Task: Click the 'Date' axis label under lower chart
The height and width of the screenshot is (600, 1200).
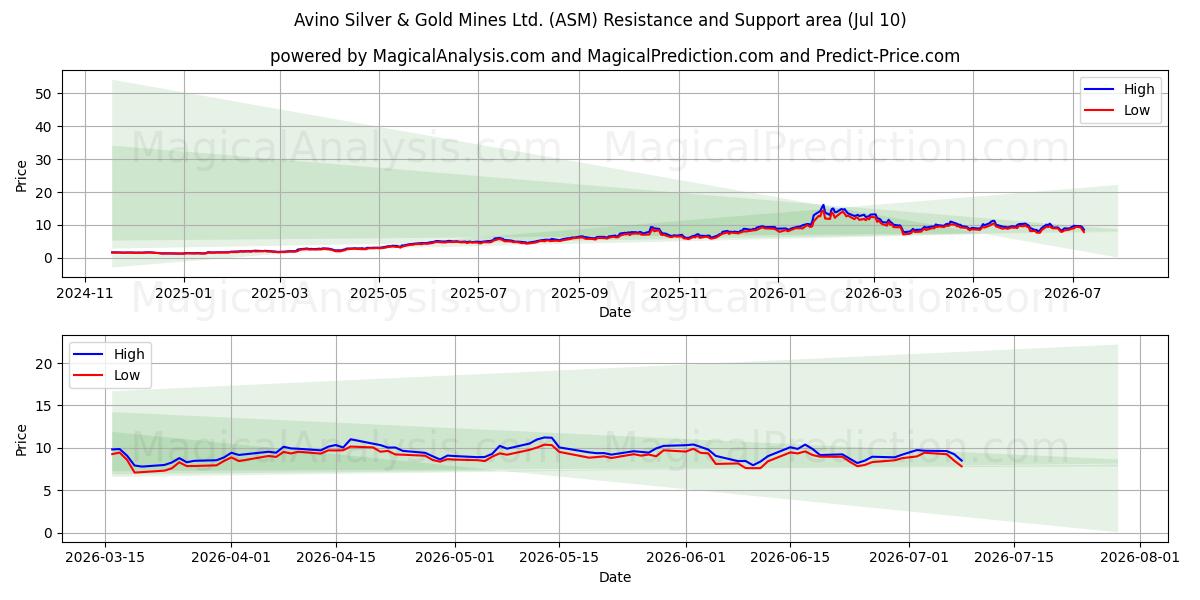Action: tap(615, 577)
